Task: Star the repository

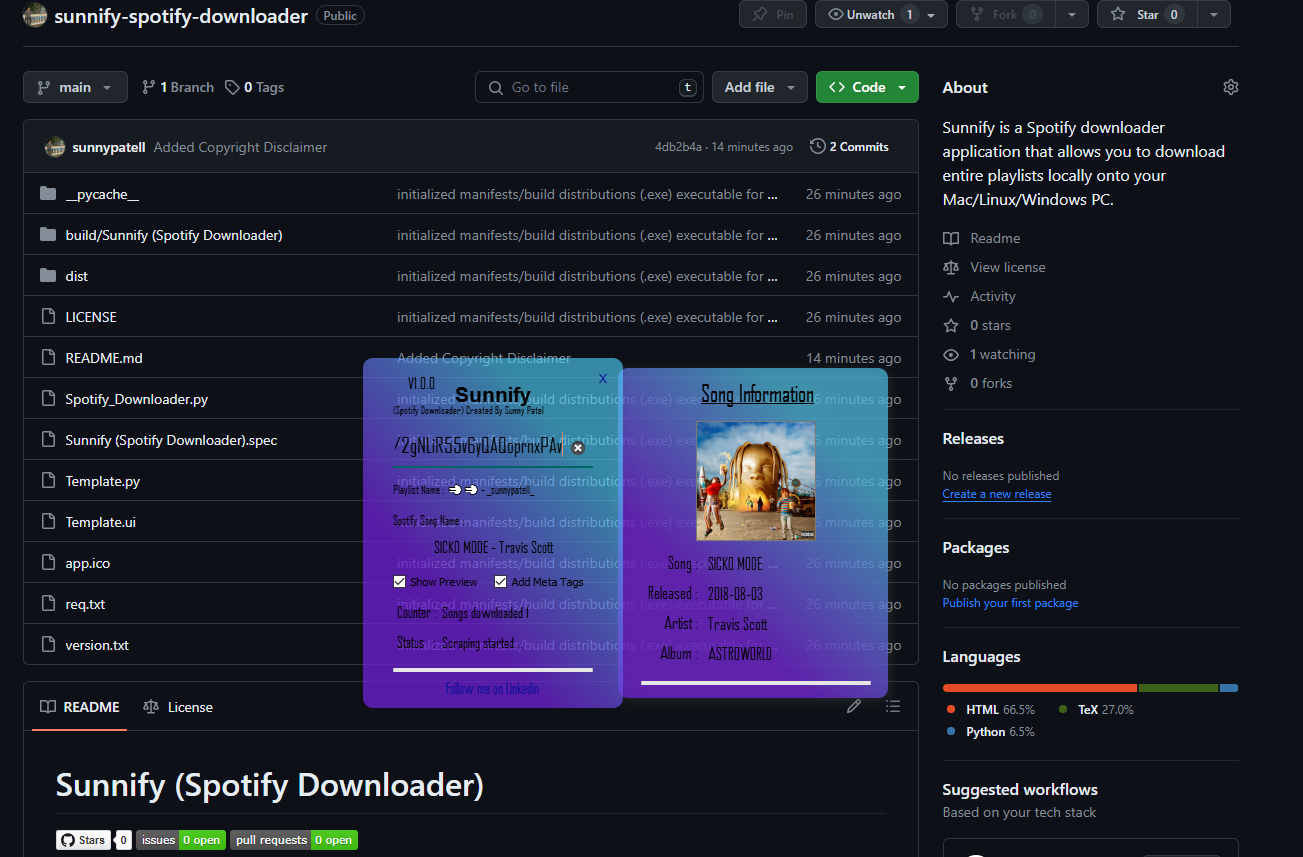Action: [x=1147, y=15]
